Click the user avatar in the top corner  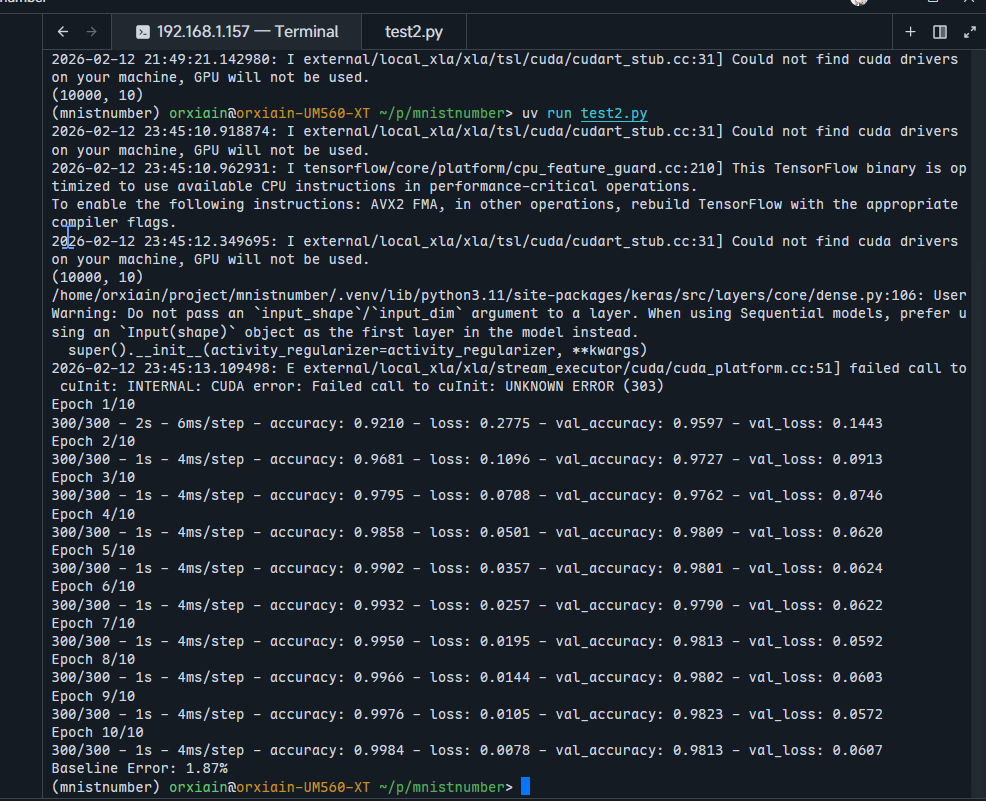[859, 3]
